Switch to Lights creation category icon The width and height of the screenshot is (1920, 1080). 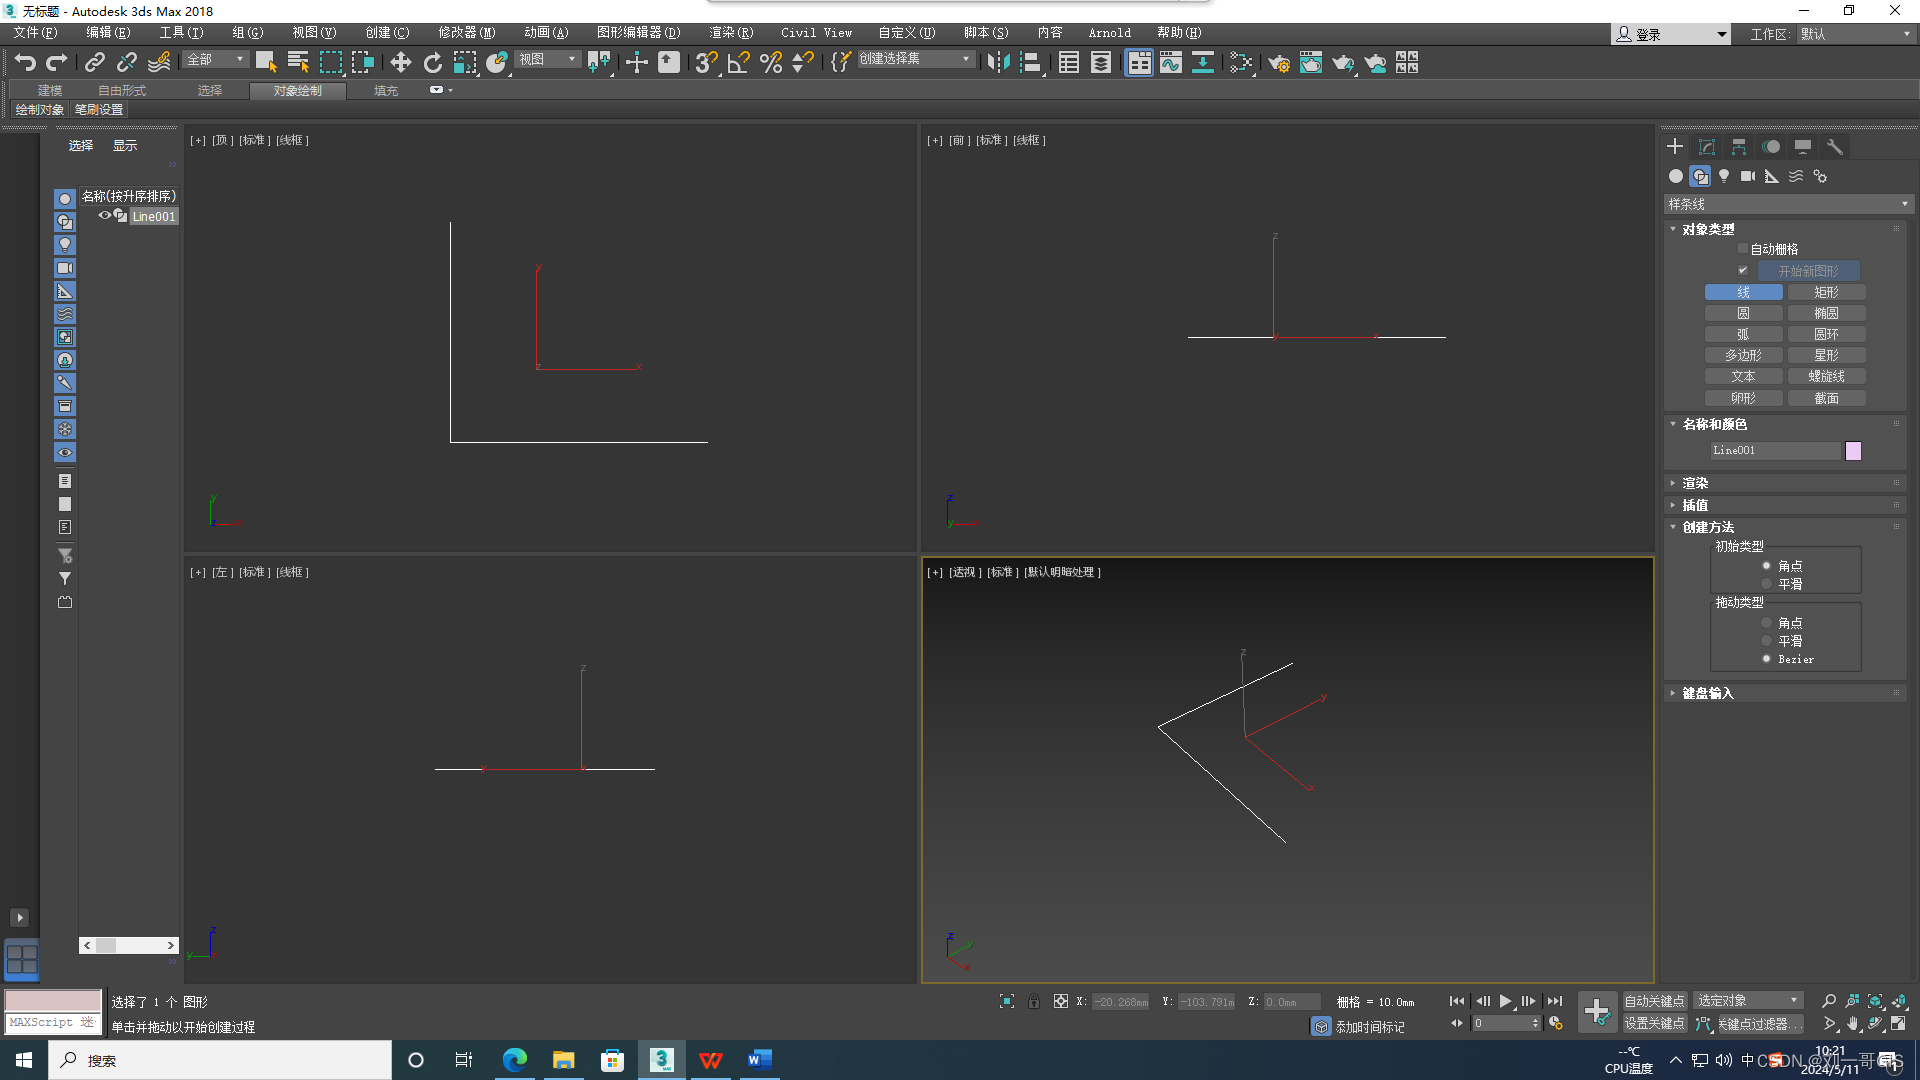(1724, 176)
